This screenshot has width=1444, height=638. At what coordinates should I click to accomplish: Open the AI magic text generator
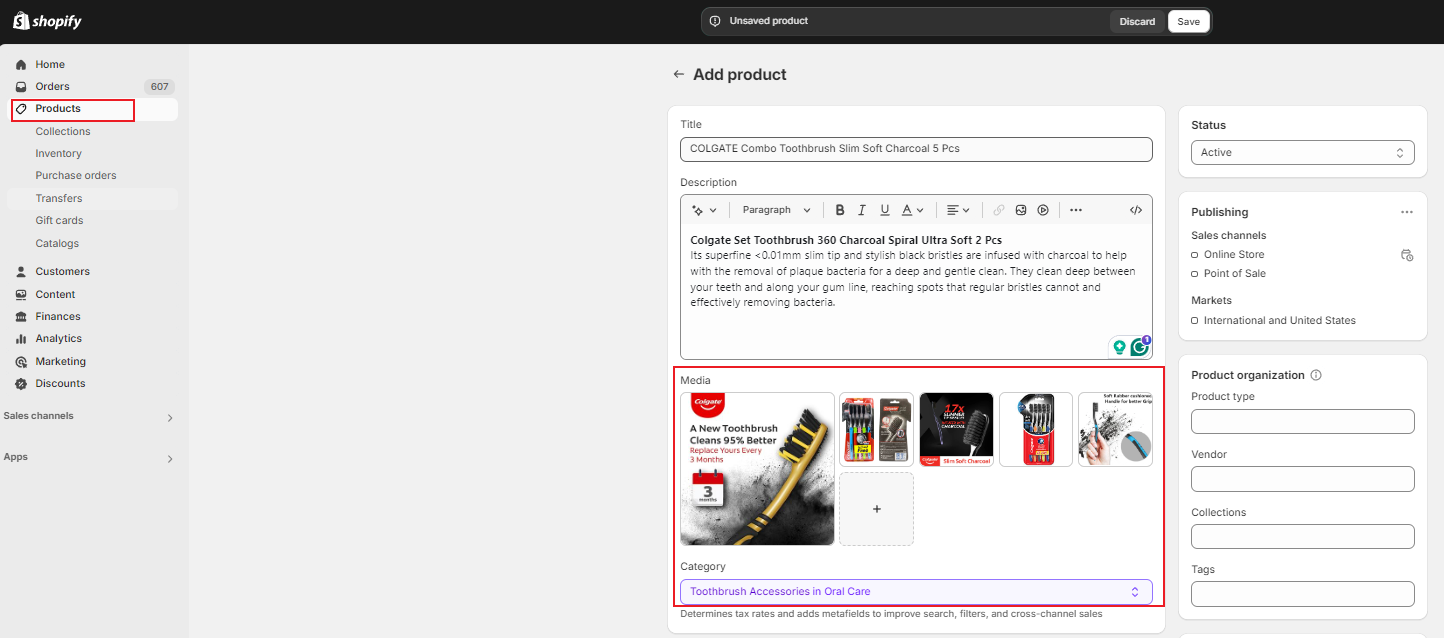pos(704,210)
